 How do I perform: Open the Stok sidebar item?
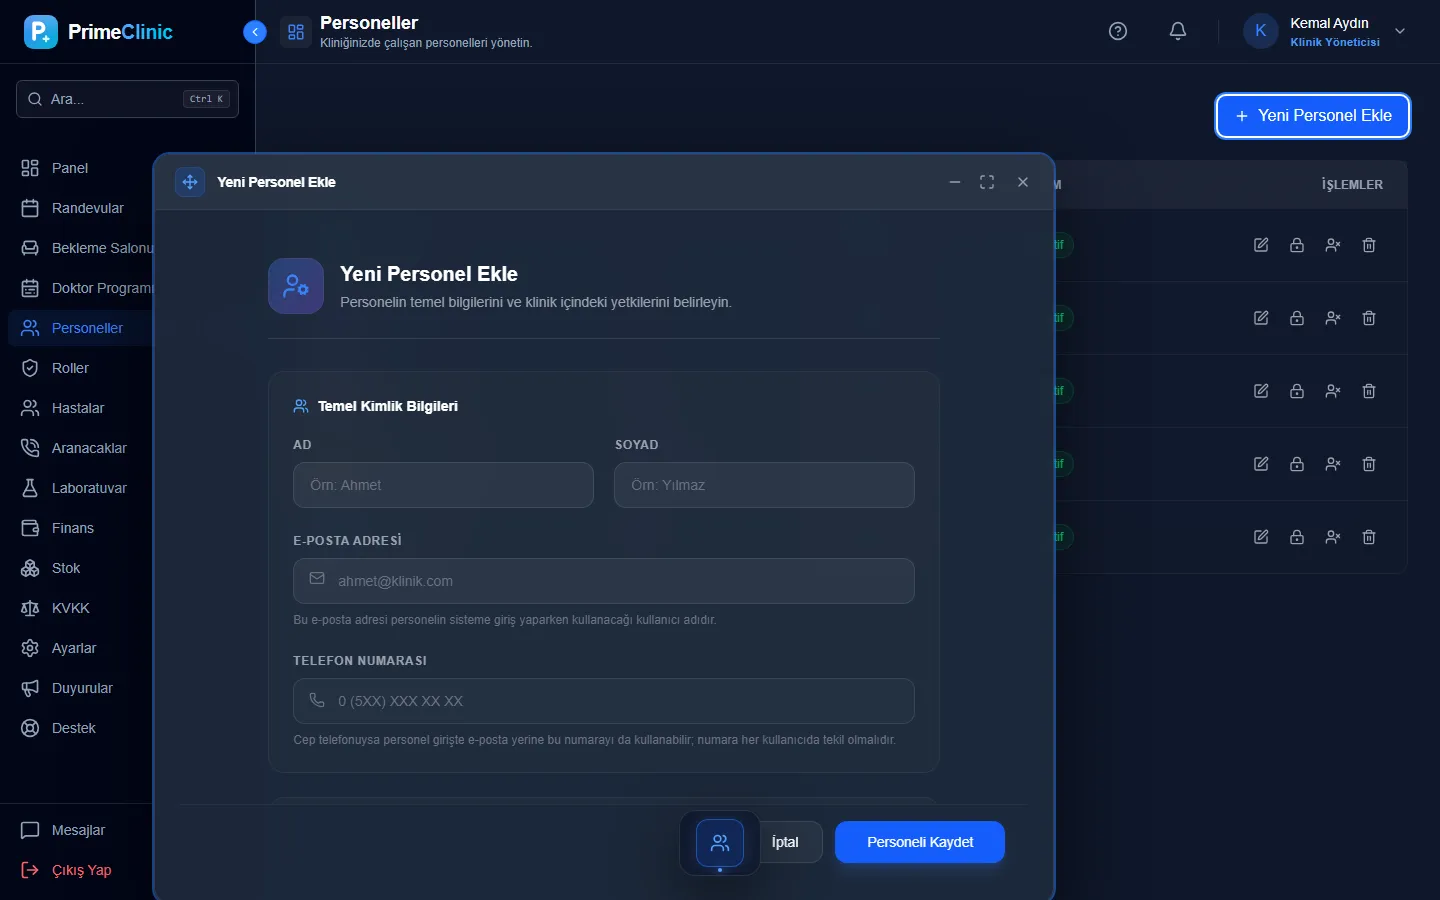click(81, 568)
